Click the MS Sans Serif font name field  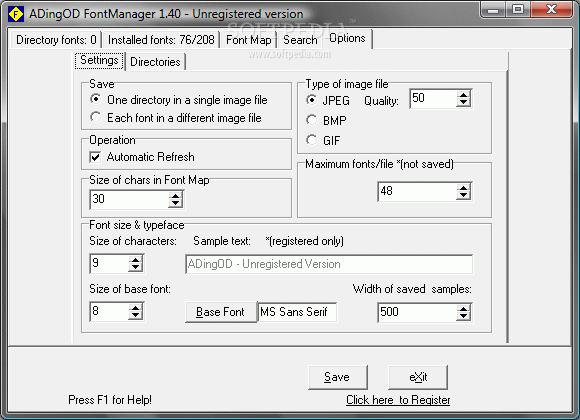[297, 312]
